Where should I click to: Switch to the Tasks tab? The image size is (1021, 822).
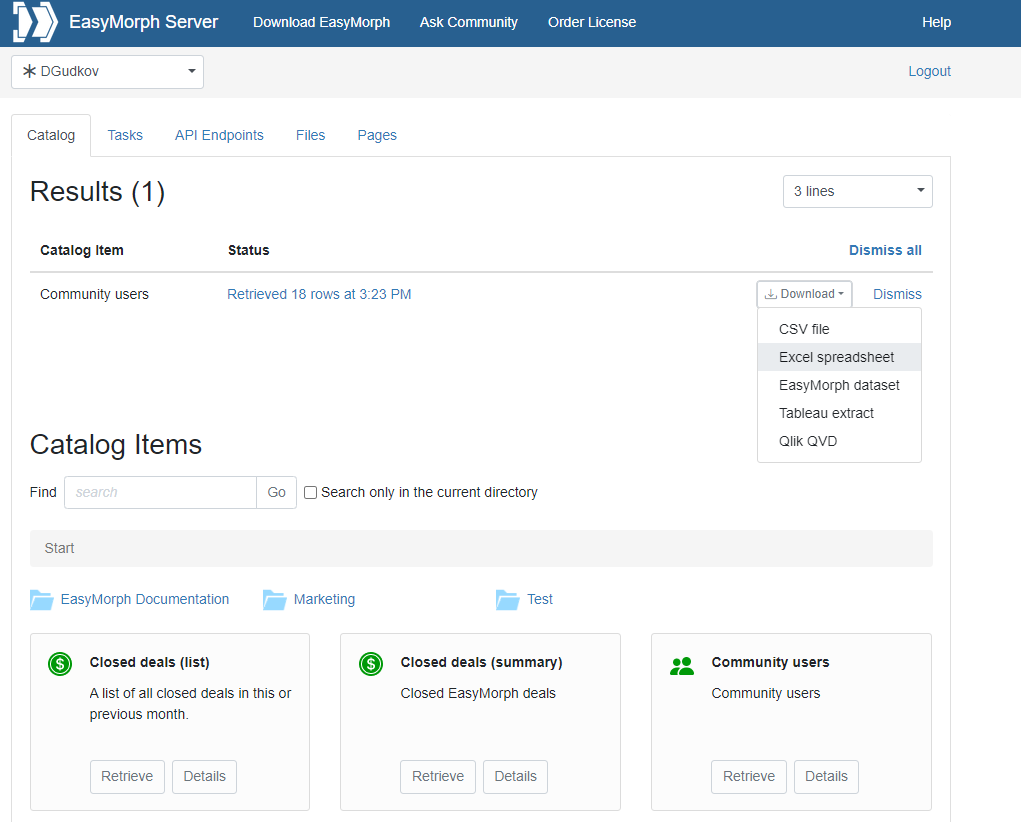125,135
